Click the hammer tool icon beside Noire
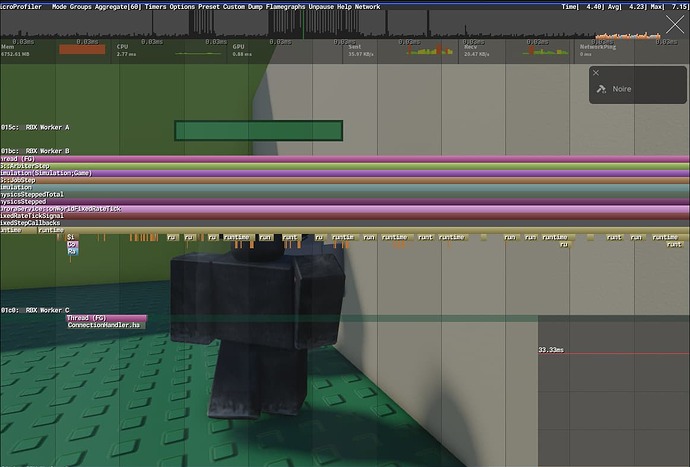 tap(601, 89)
